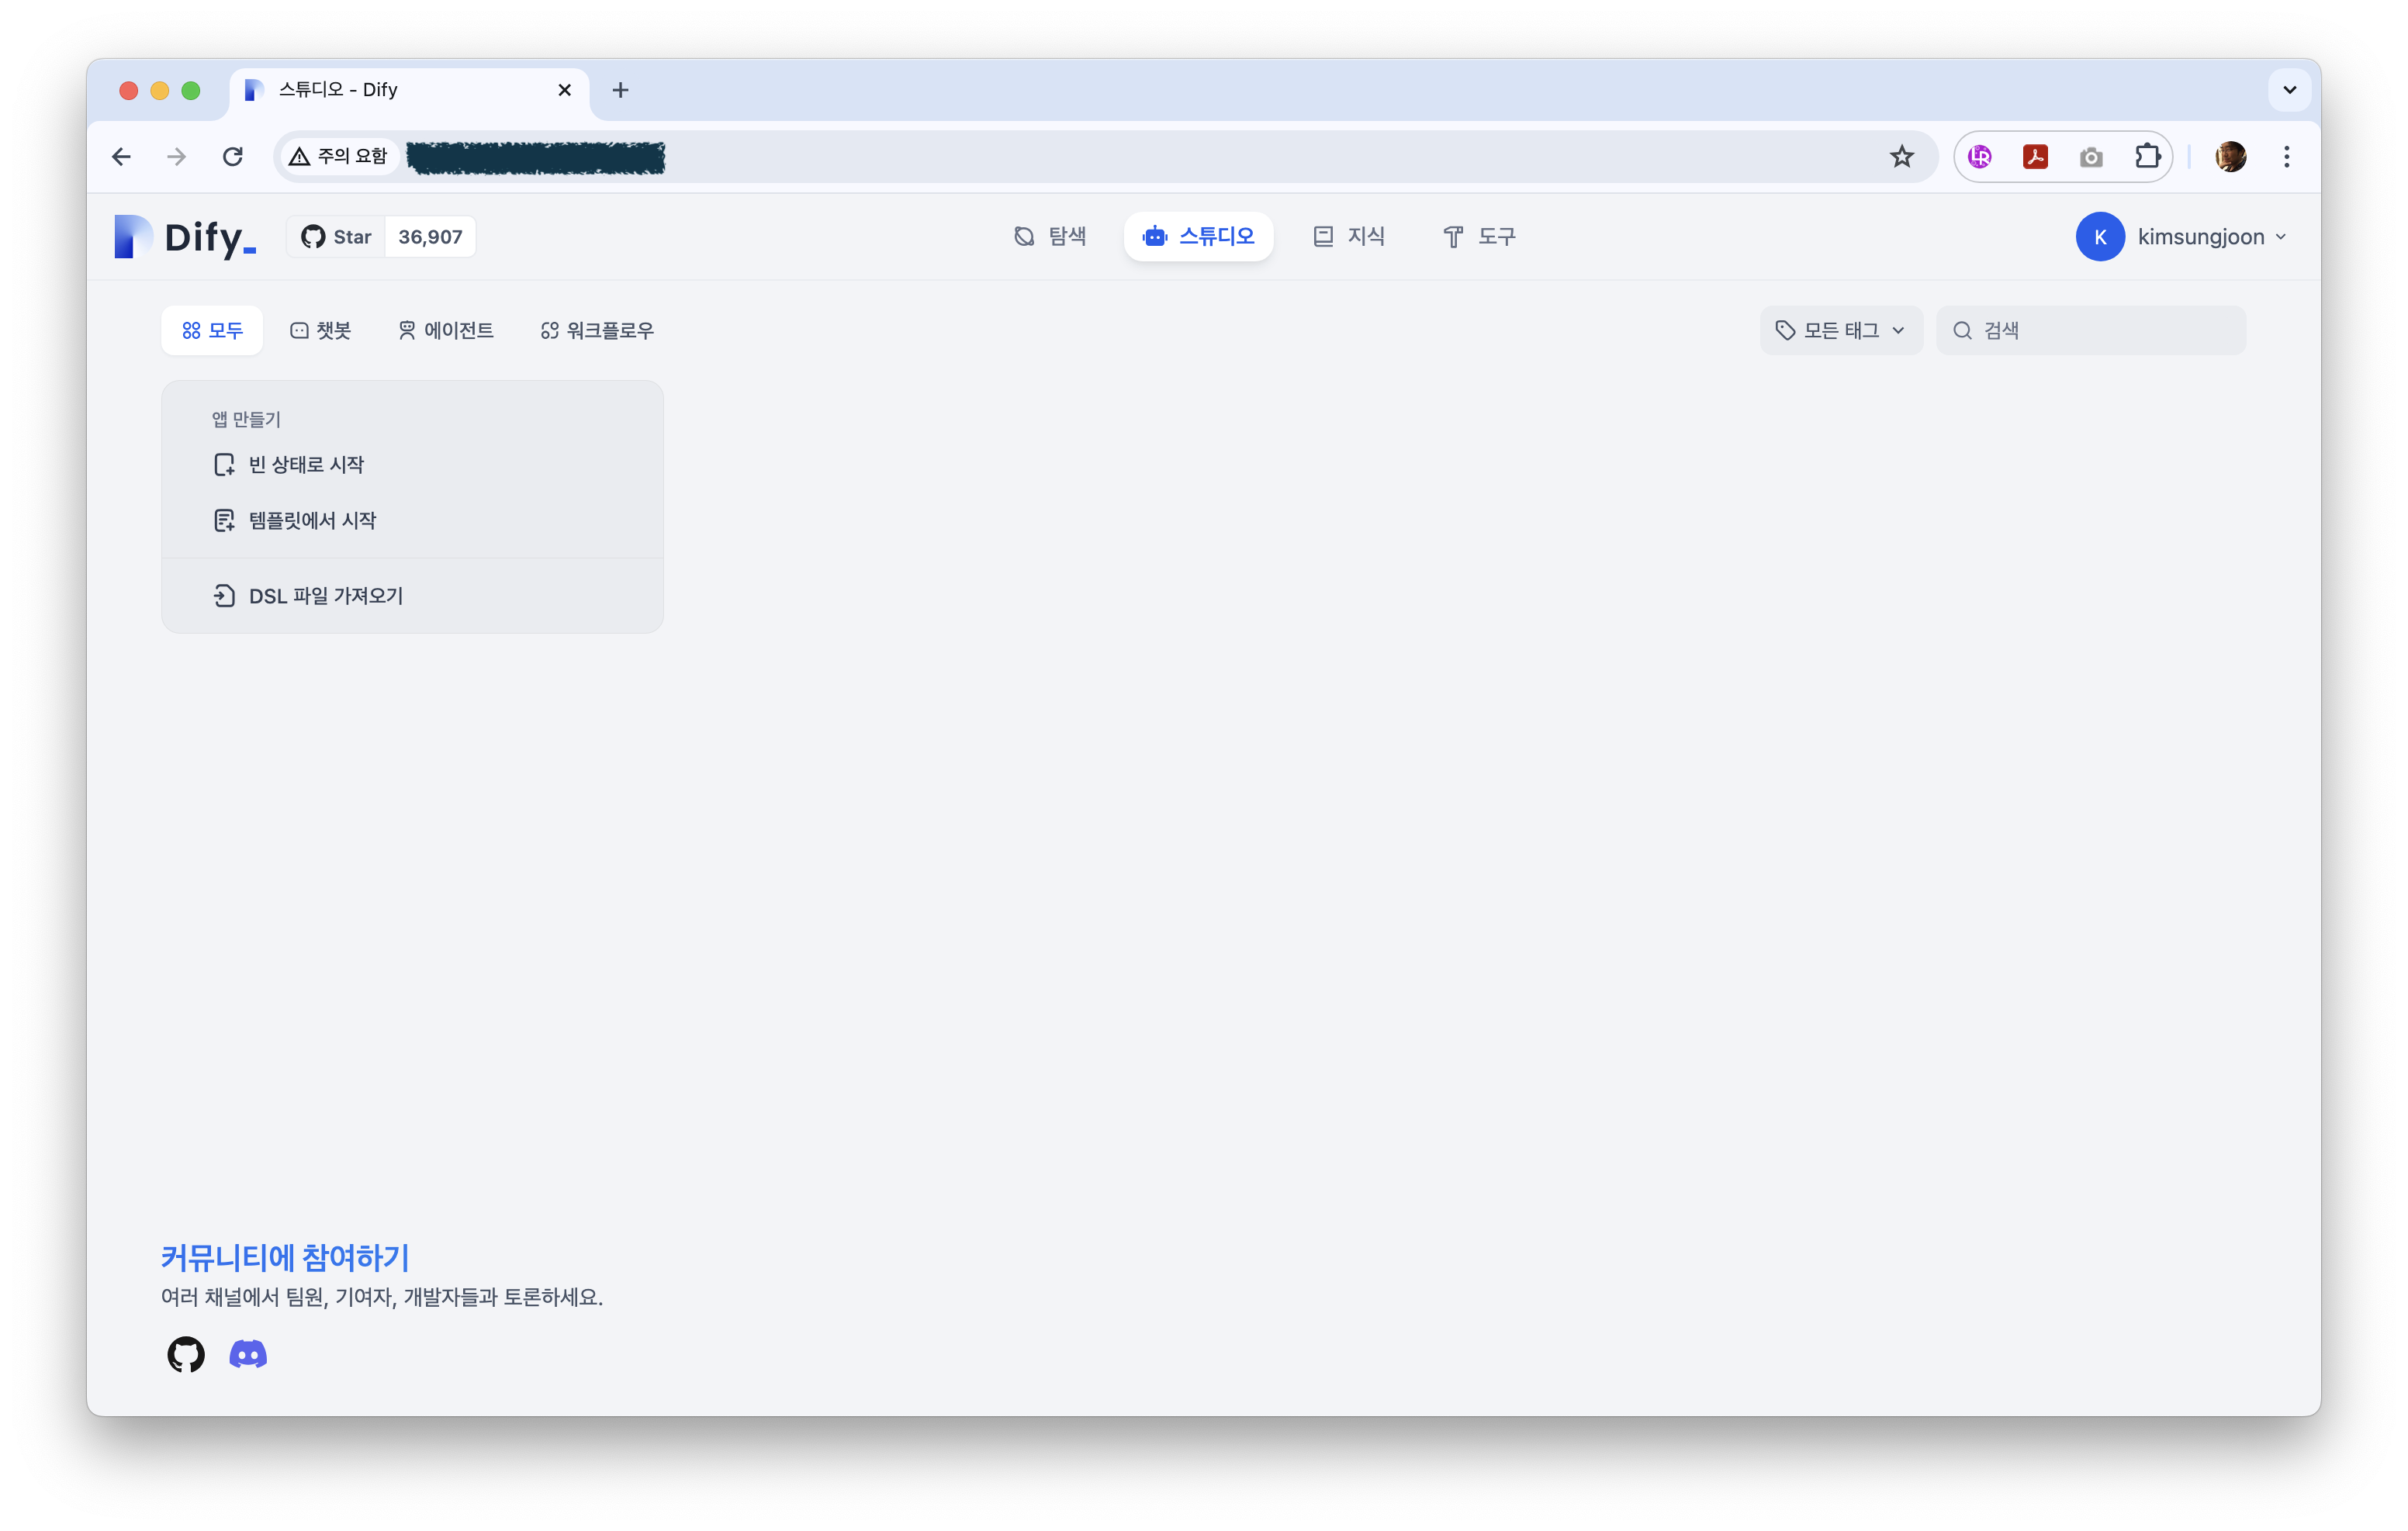The height and width of the screenshot is (1531, 2408).
Task: Click the Dify logo
Action: pyautogui.click(x=186, y=237)
